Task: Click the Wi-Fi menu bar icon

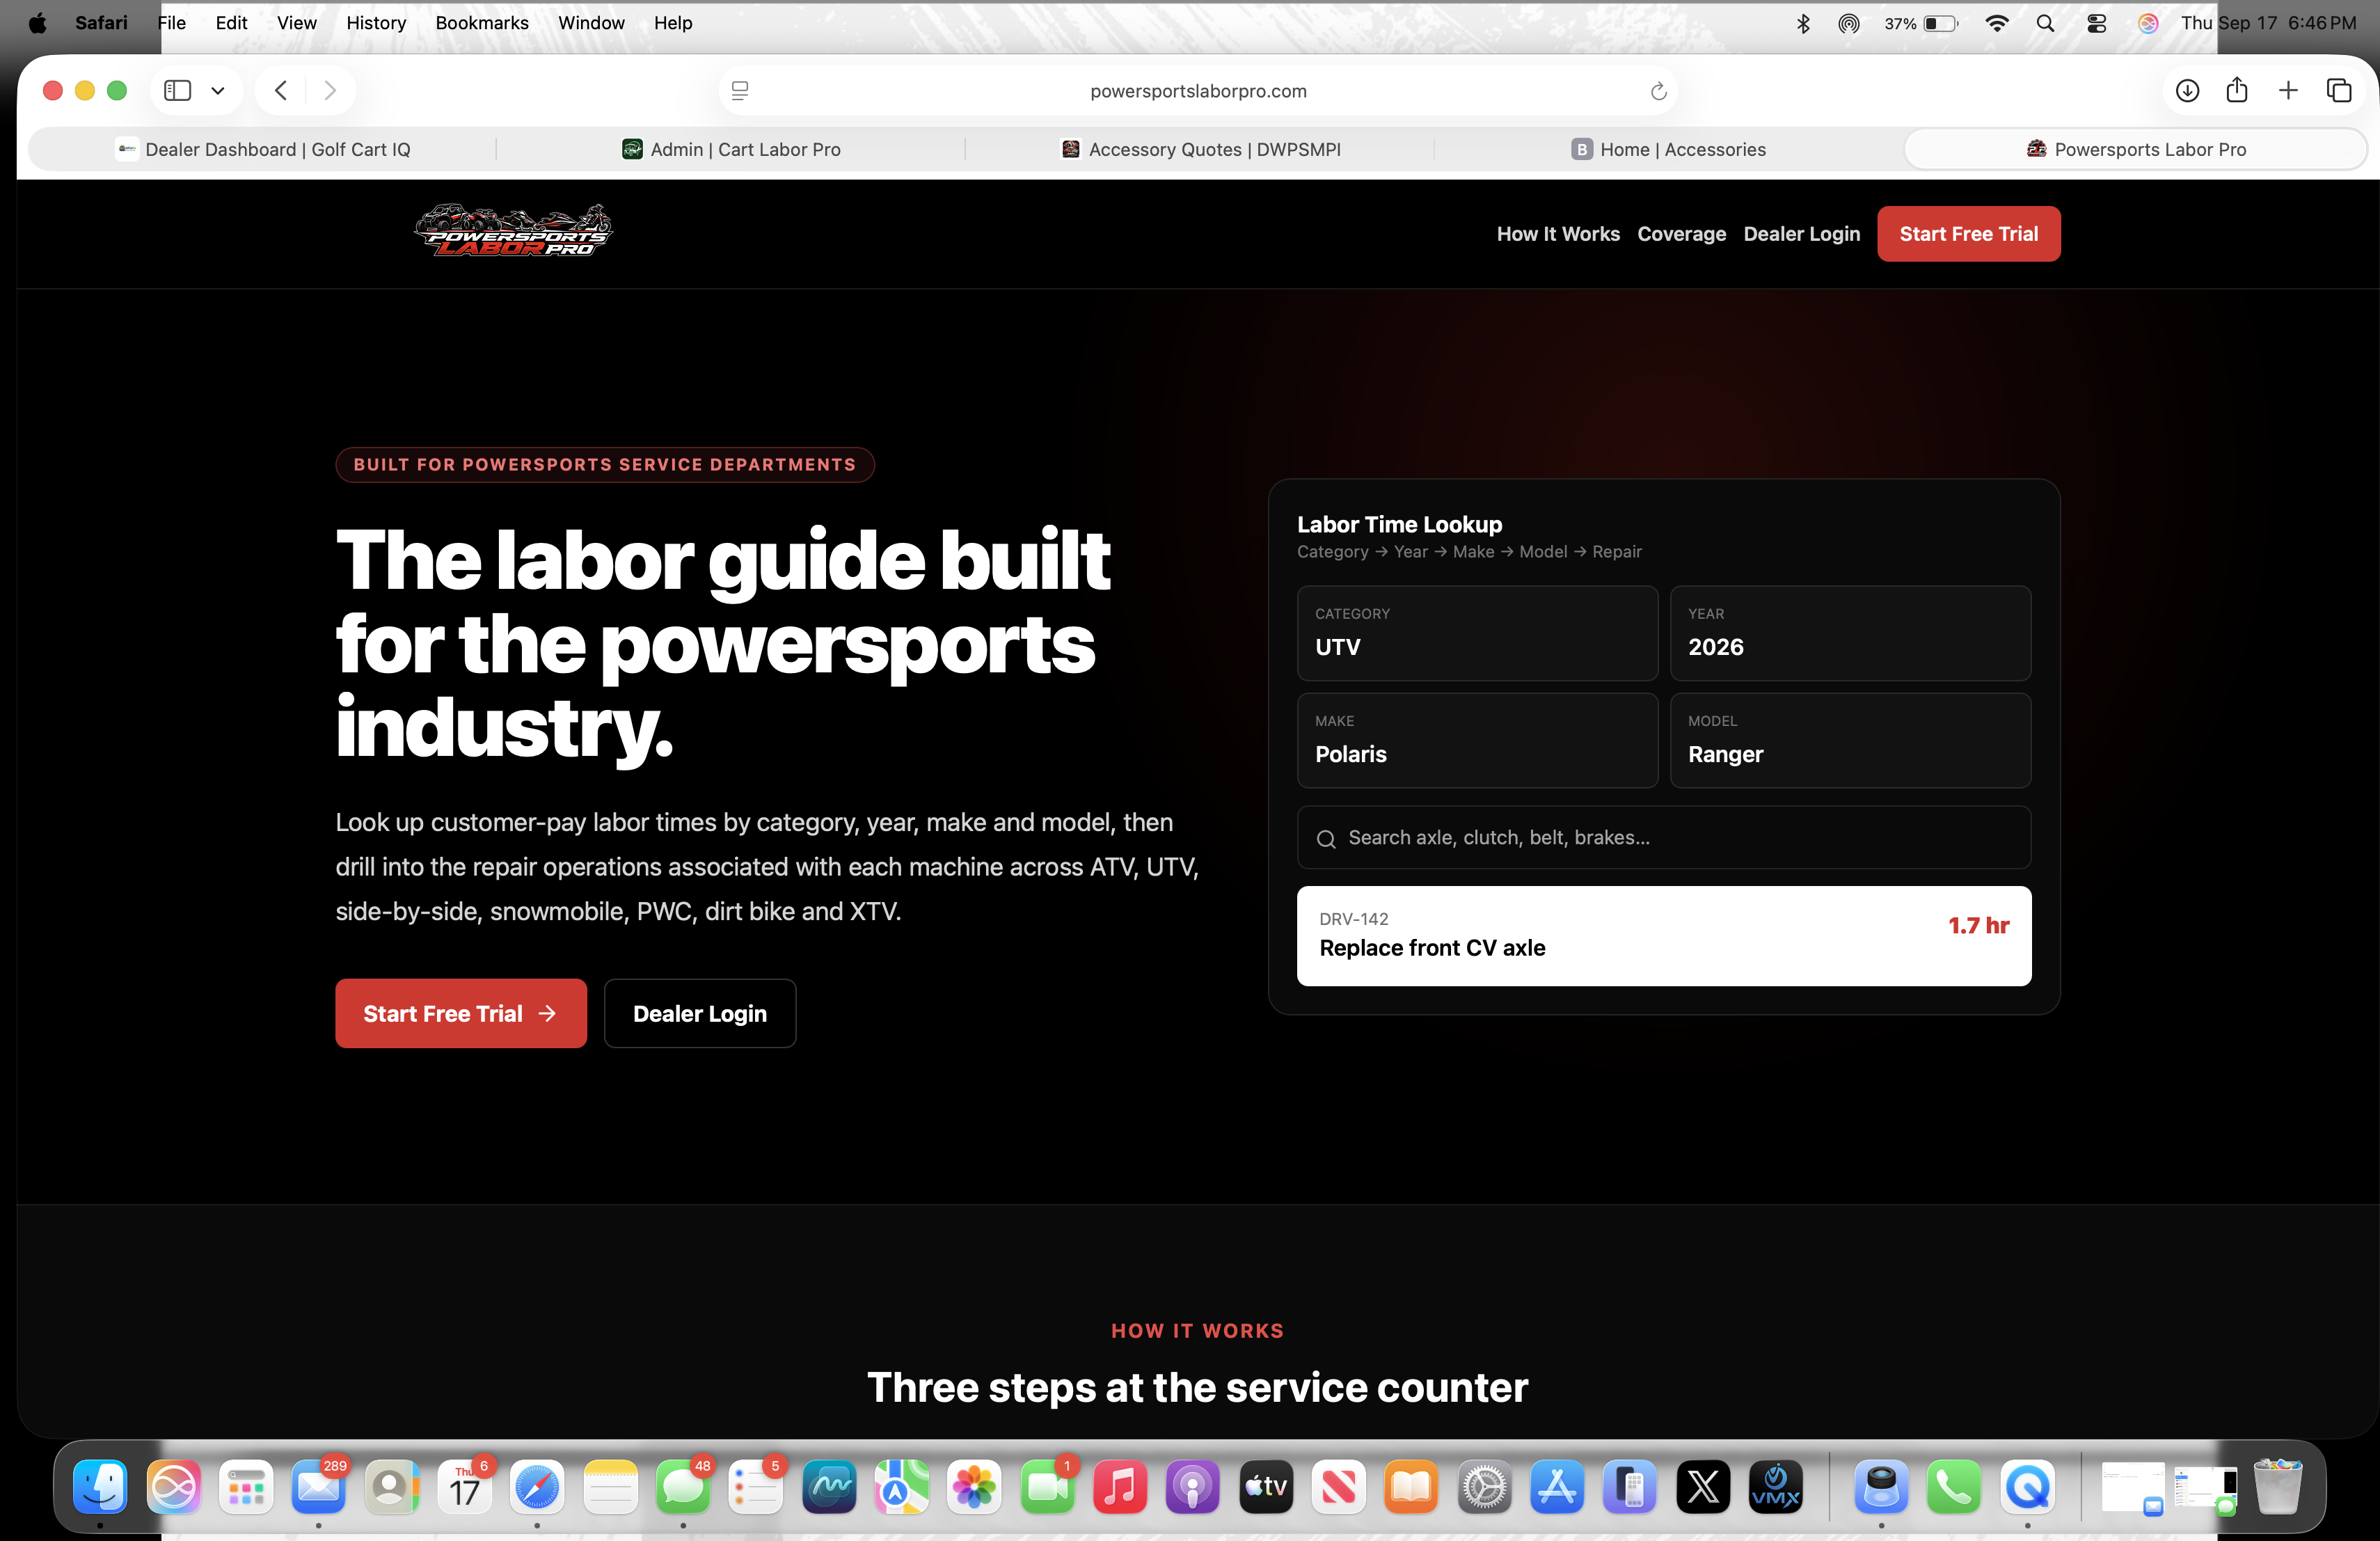Action: pyautogui.click(x=1996, y=23)
